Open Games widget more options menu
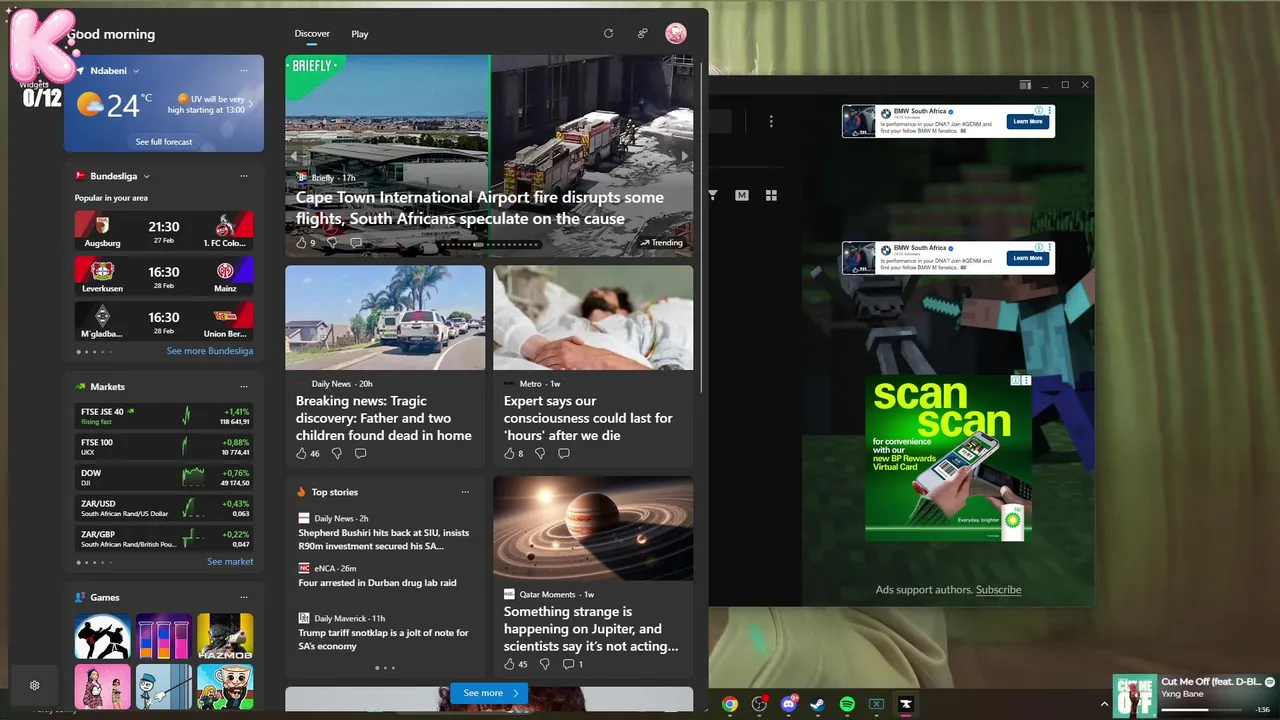Image resolution: width=1280 pixels, height=720 pixels. (x=243, y=597)
